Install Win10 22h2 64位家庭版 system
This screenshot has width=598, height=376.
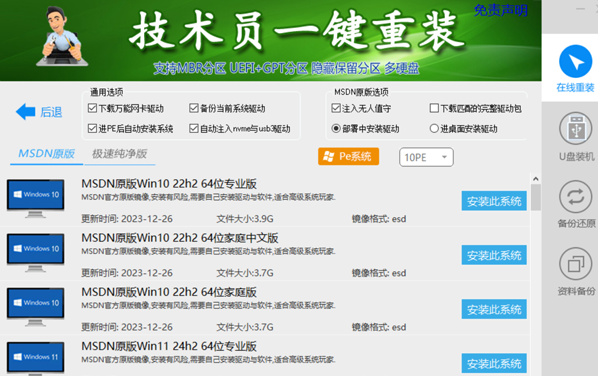494,309
